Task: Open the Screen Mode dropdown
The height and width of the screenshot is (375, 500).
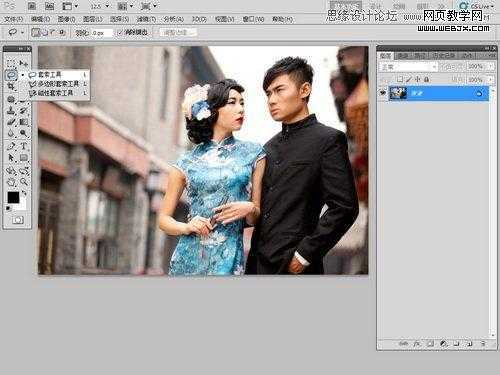Action: 148,6
